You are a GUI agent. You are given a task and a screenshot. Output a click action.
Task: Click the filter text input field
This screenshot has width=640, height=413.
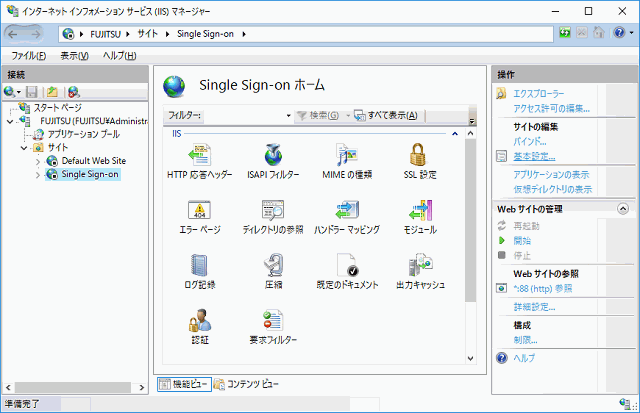click(x=244, y=116)
